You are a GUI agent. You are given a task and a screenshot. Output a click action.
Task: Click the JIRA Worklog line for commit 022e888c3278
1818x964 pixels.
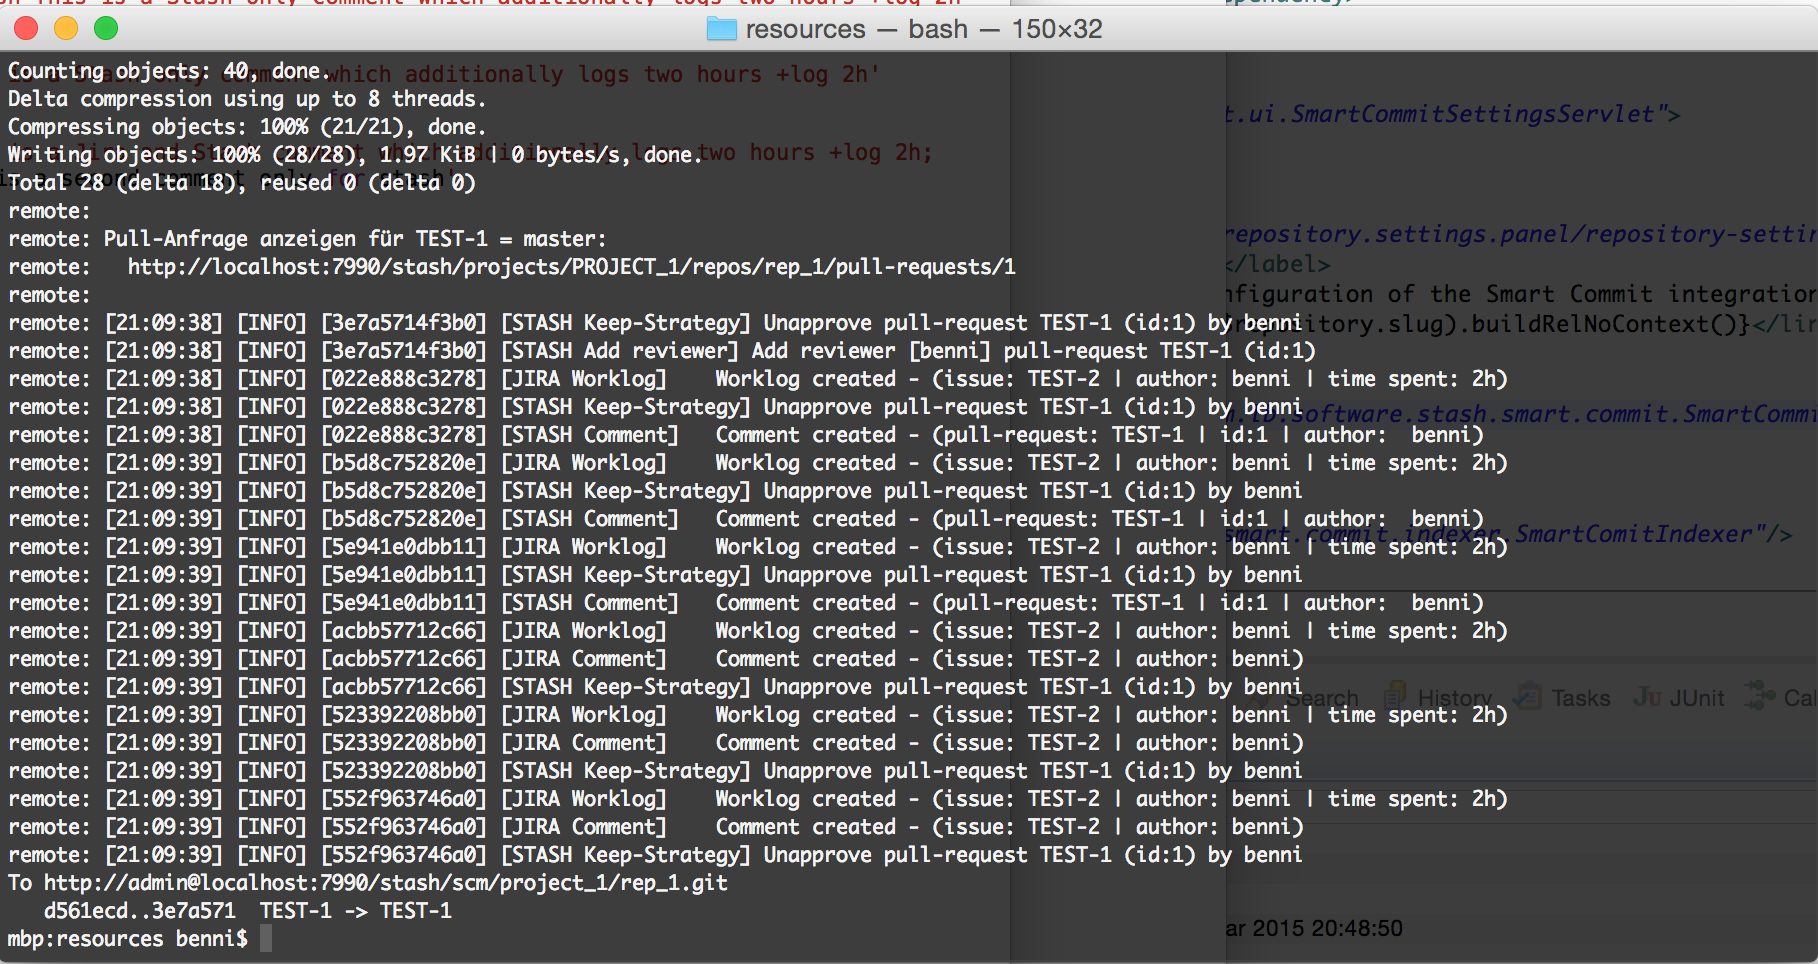pyautogui.click(x=758, y=379)
